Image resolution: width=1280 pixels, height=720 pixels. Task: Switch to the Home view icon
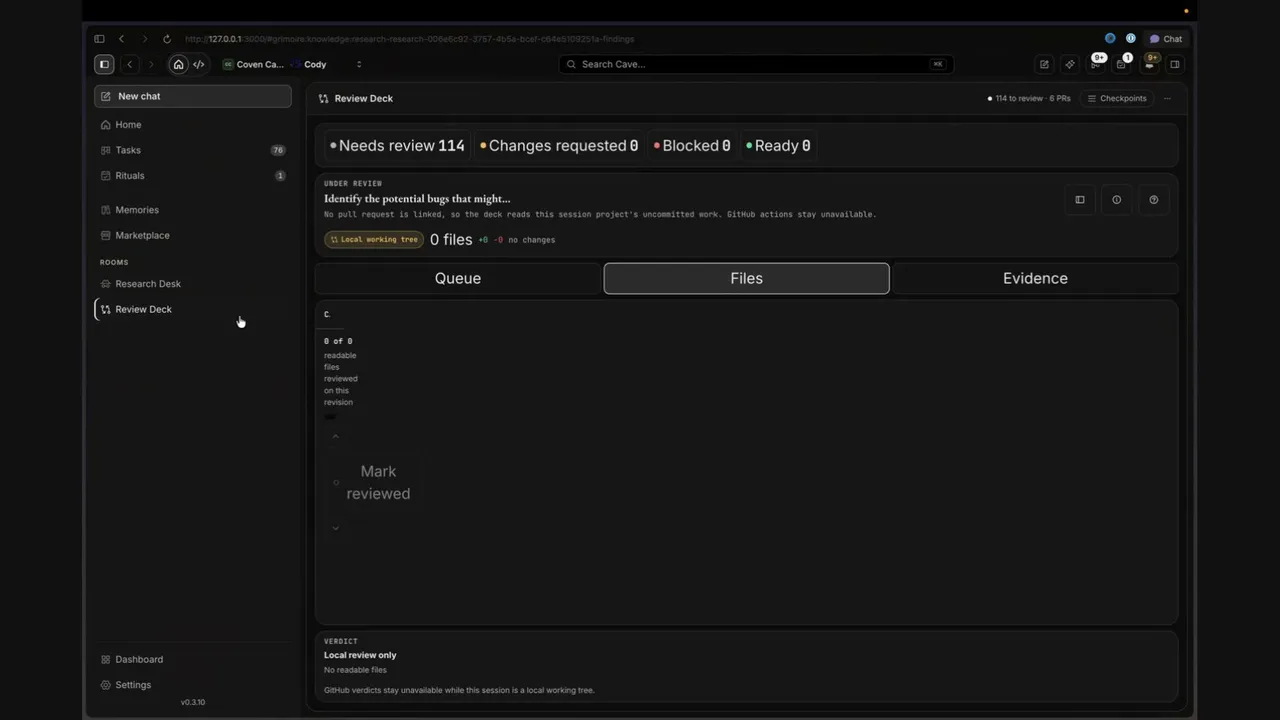[x=178, y=64]
